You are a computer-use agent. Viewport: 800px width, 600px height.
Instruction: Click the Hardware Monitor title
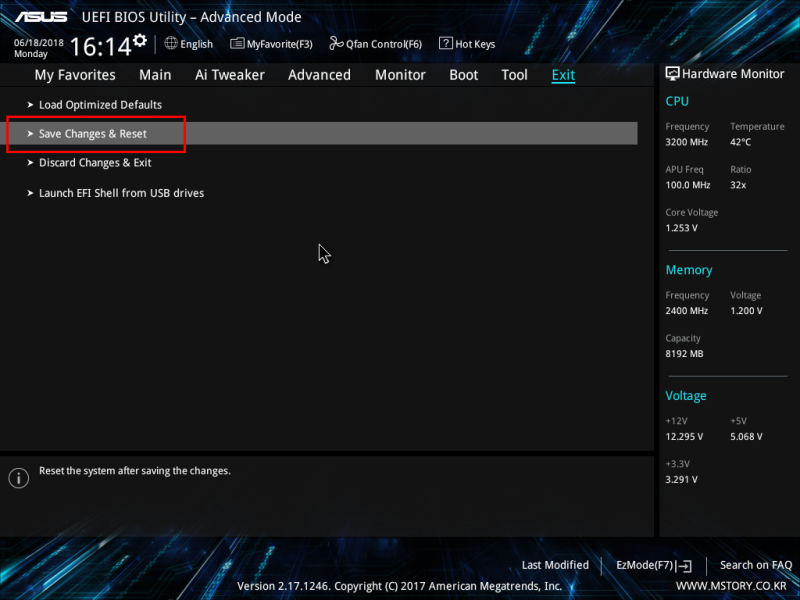point(733,74)
